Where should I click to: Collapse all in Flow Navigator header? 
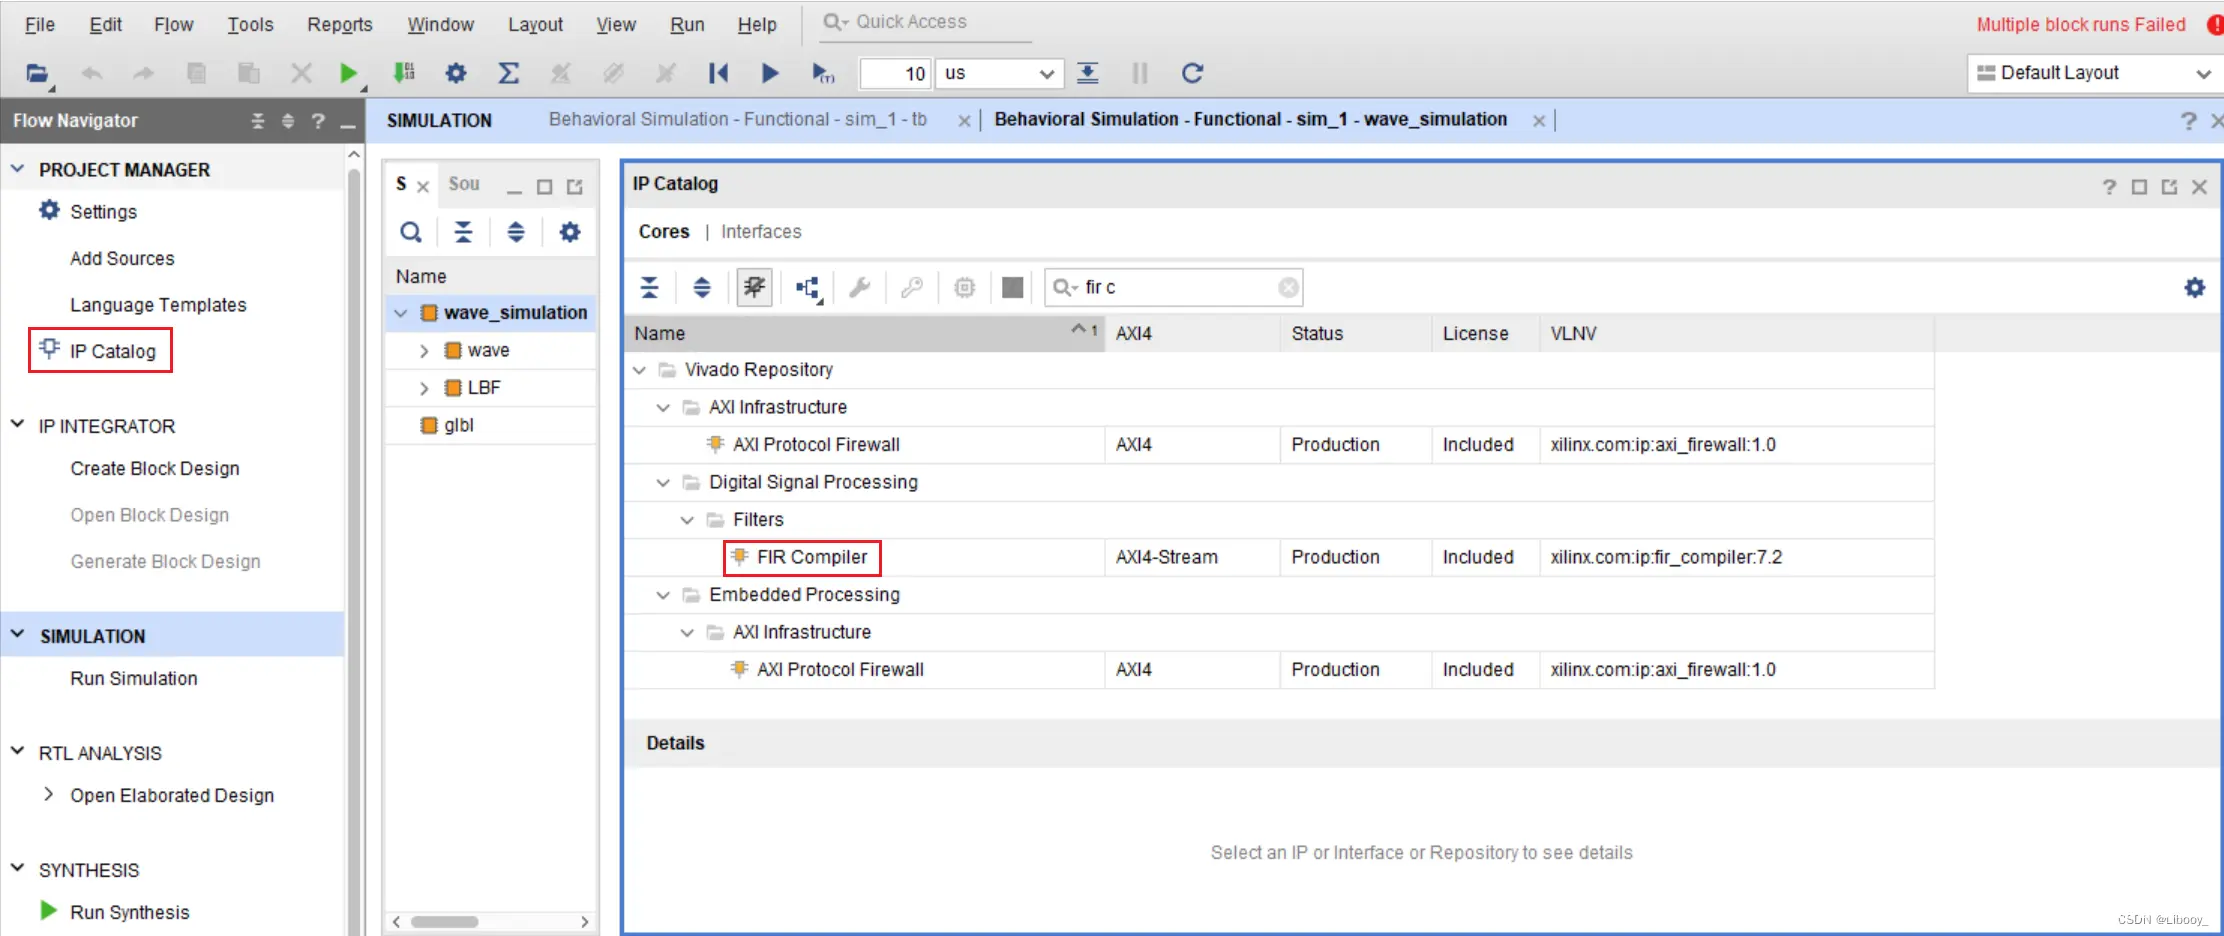pyautogui.click(x=258, y=121)
